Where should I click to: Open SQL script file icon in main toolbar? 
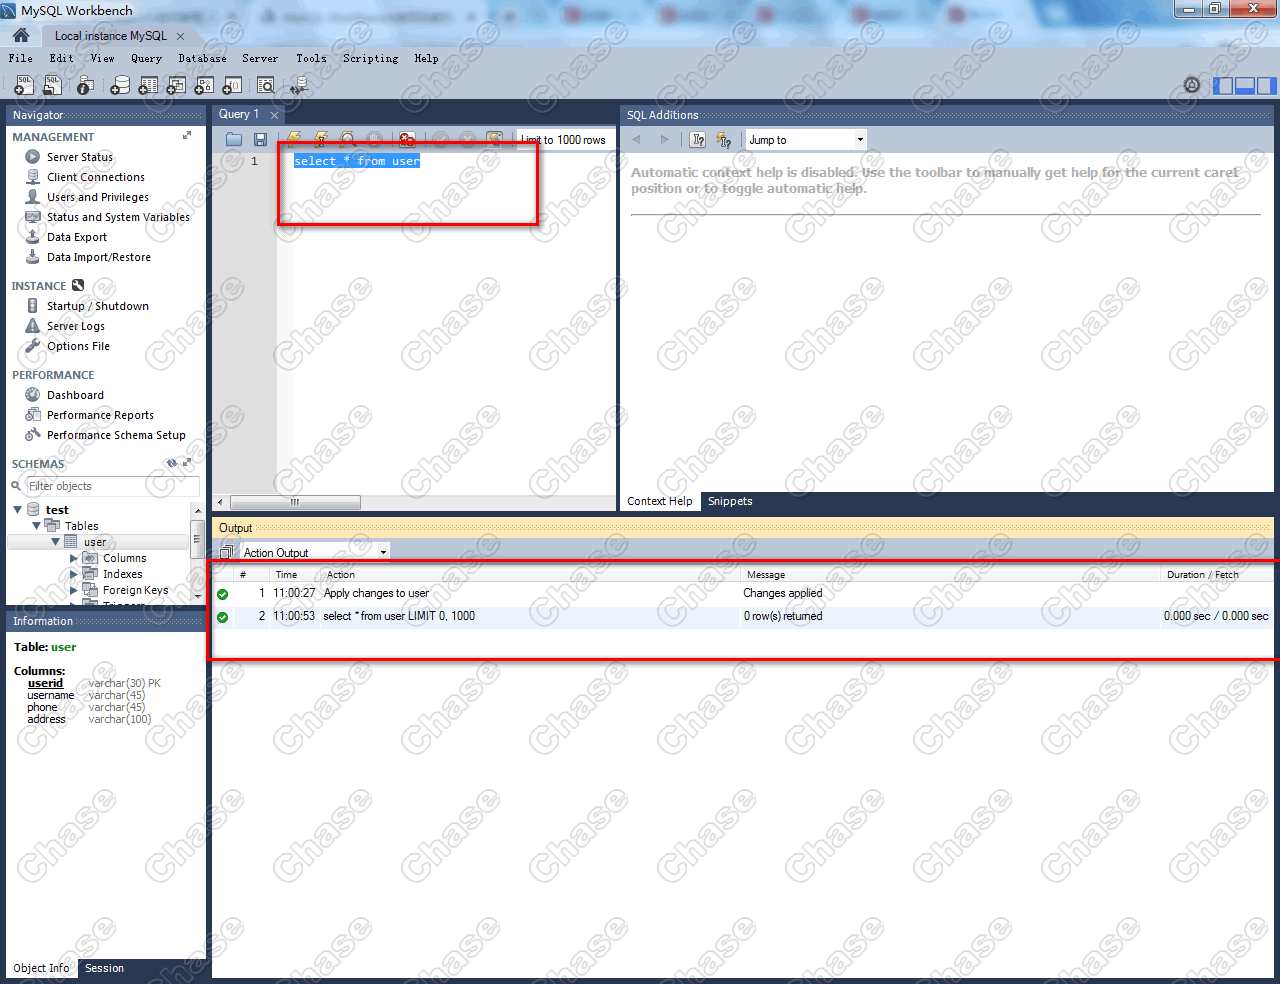(x=52, y=86)
